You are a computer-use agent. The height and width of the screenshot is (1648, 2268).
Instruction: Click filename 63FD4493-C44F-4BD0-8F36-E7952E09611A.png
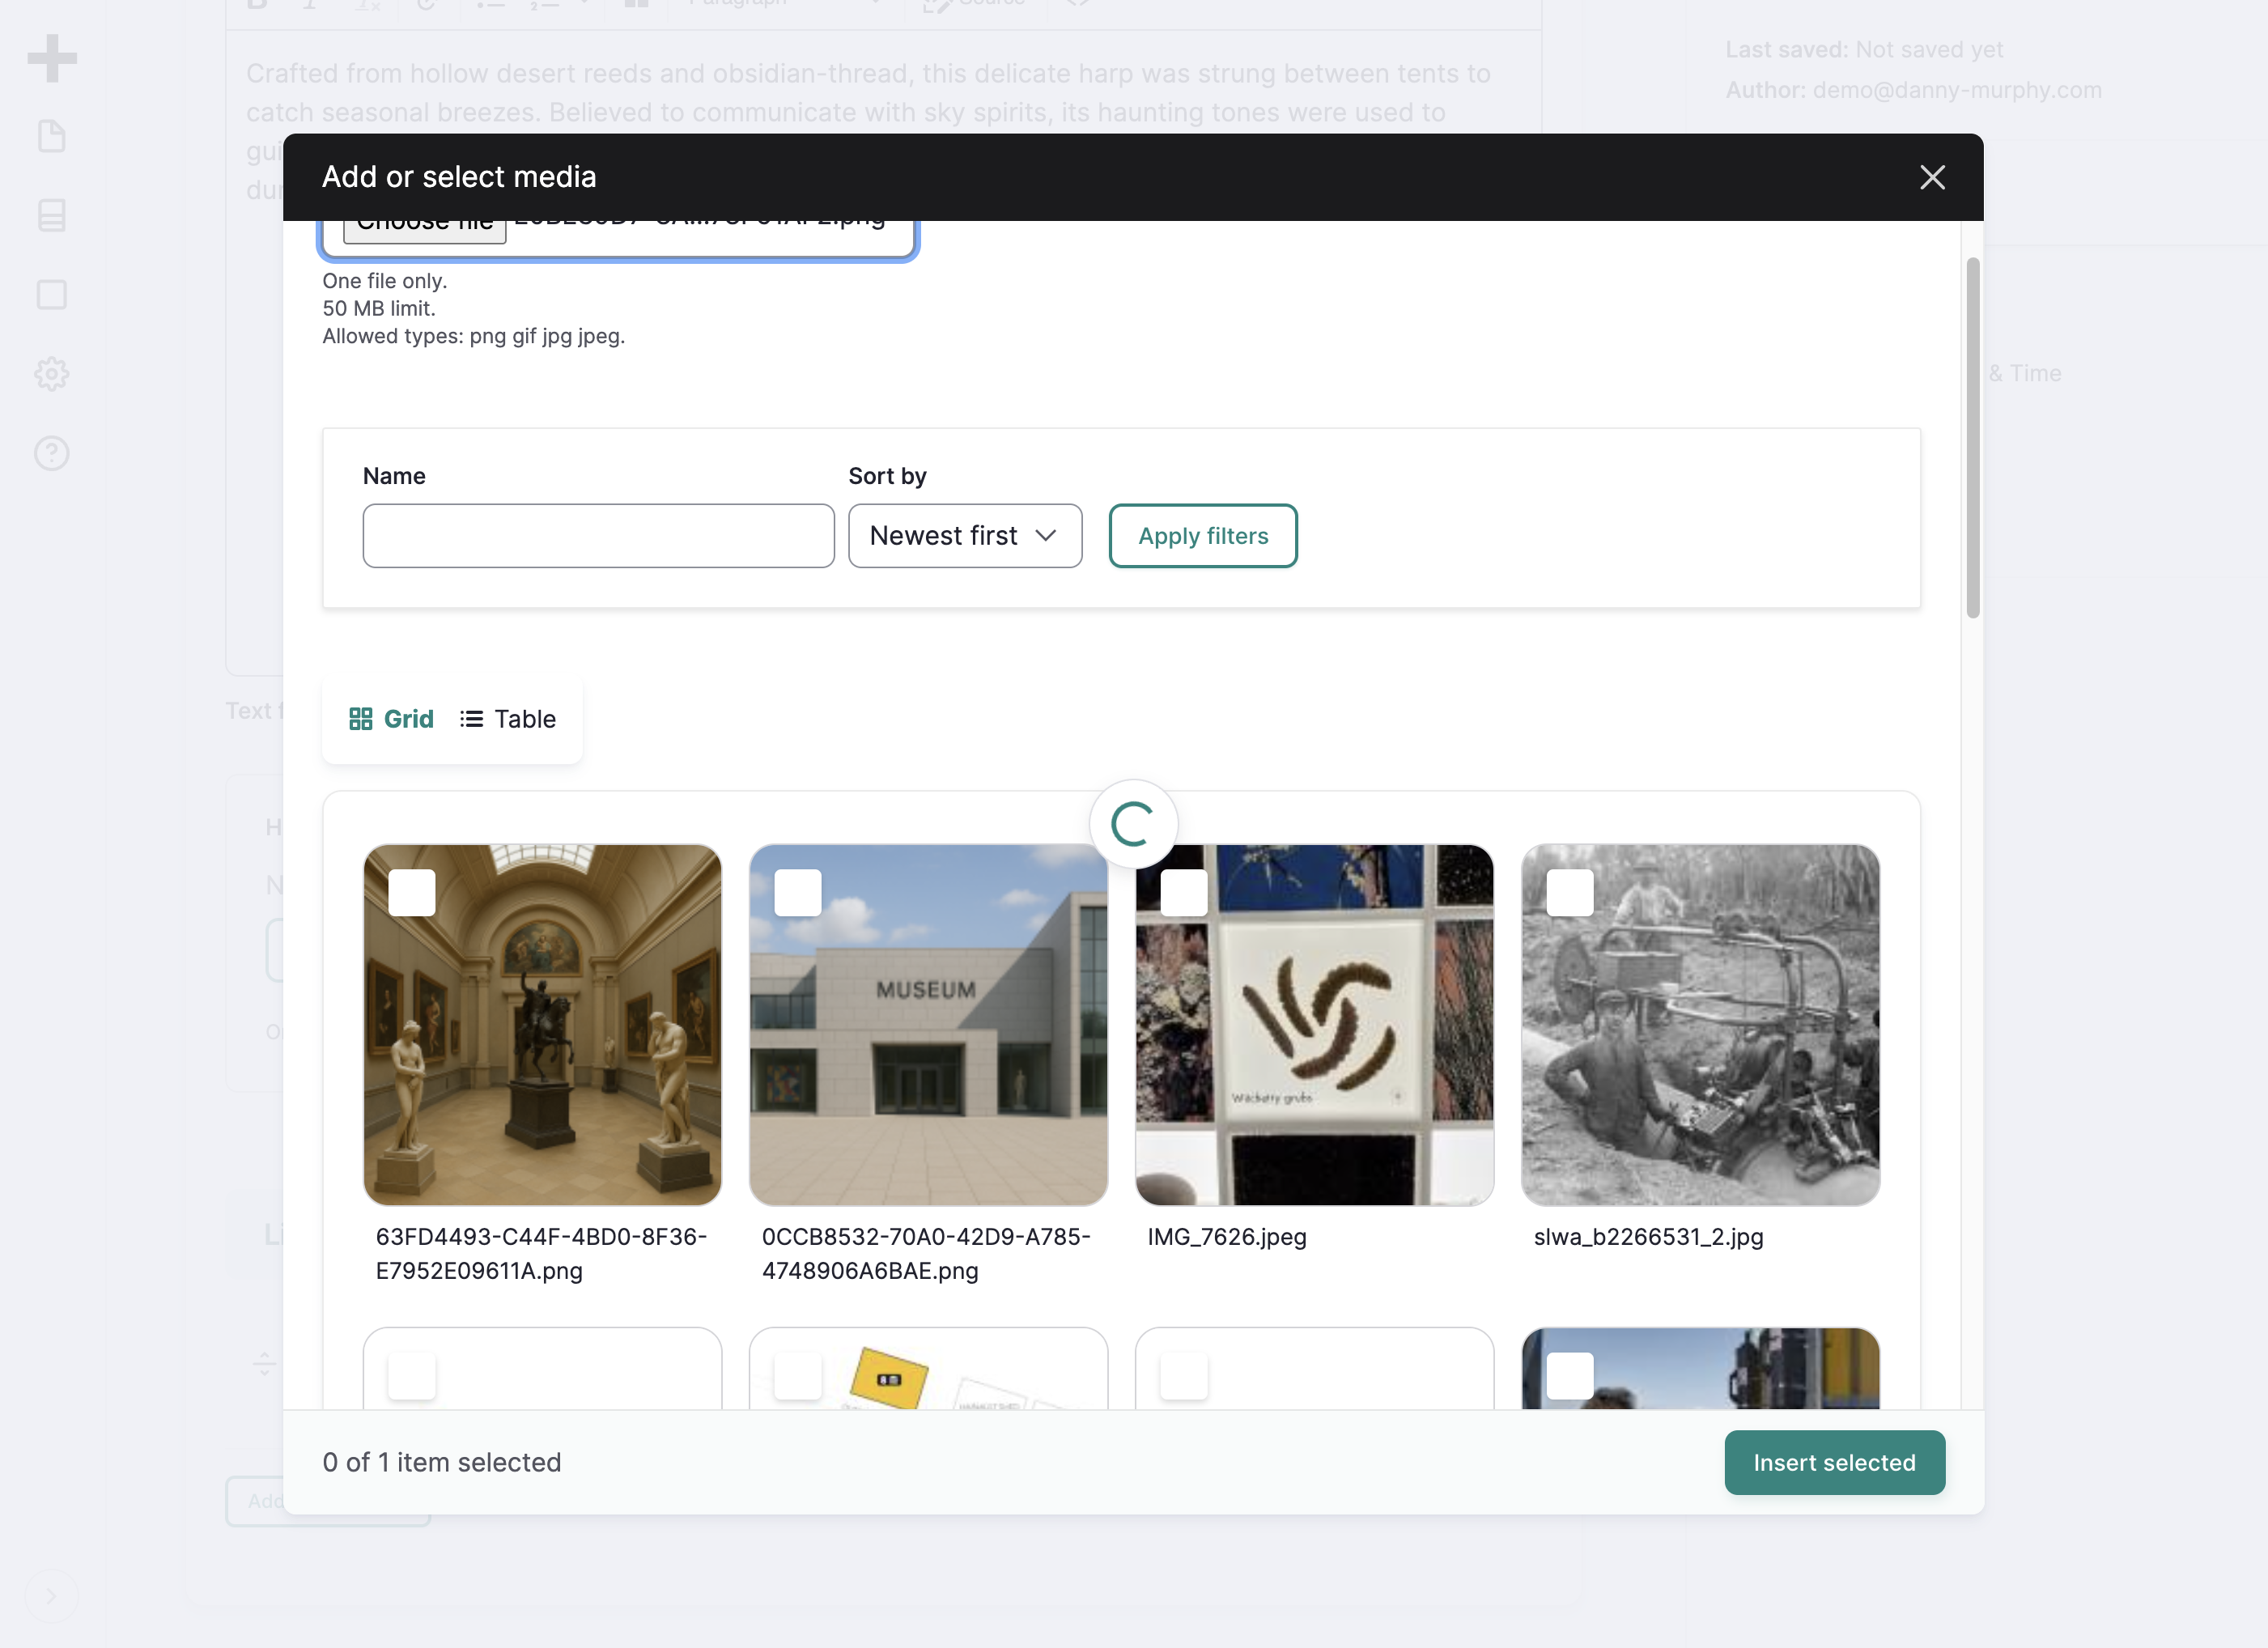coord(541,1253)
